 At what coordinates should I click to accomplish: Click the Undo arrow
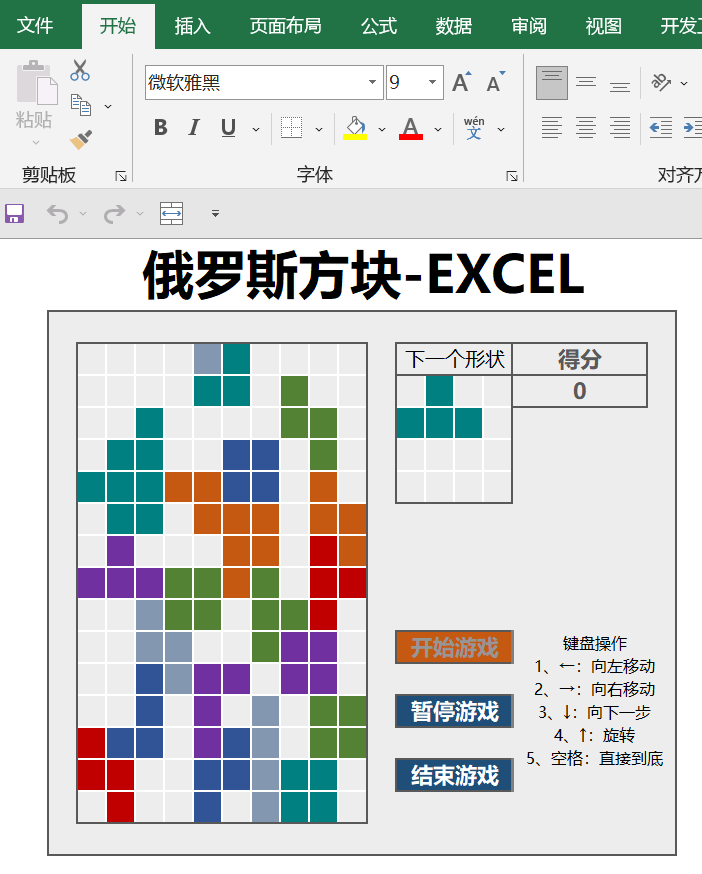point(57,213)
